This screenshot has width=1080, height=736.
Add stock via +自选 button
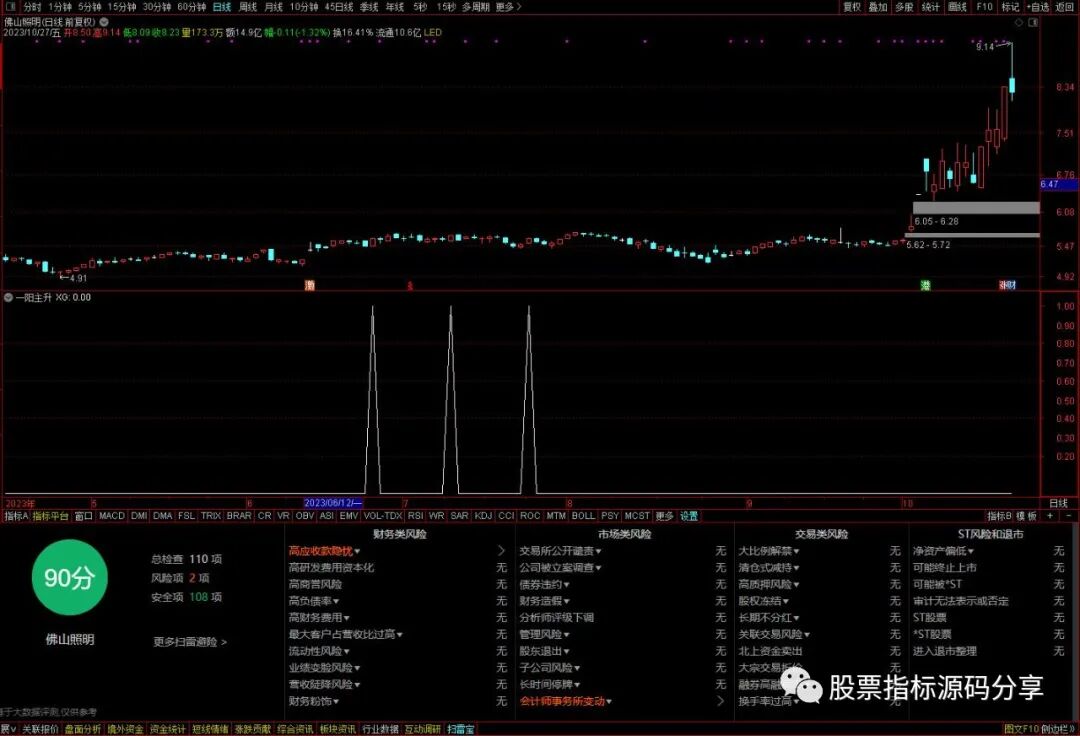(1038, 7)
